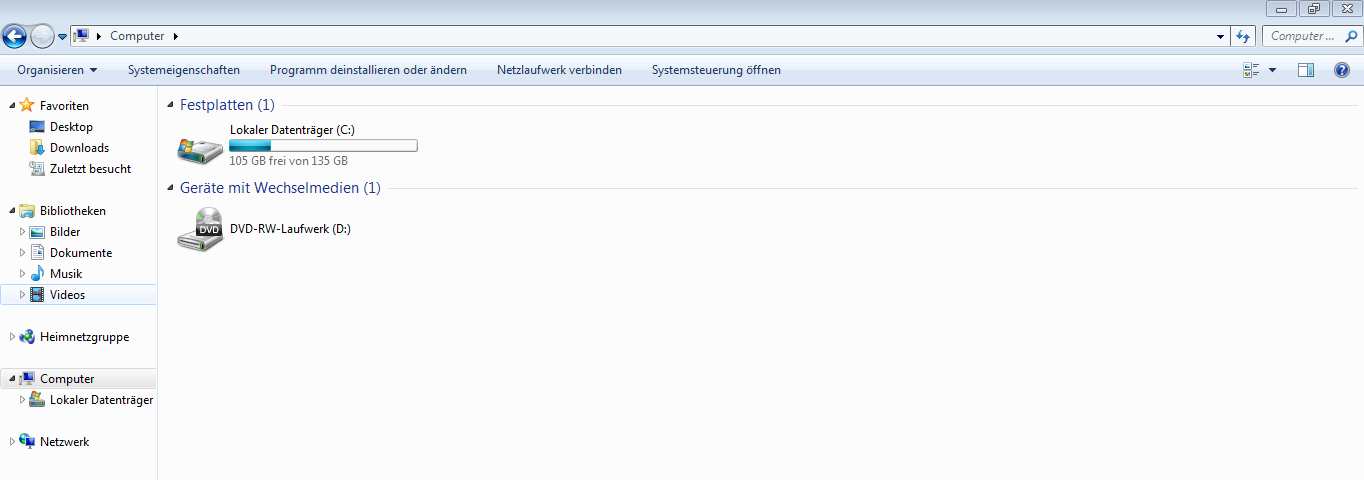Click the Videos film strip icon
The image size is (1364, 480).
click(37, 295)
